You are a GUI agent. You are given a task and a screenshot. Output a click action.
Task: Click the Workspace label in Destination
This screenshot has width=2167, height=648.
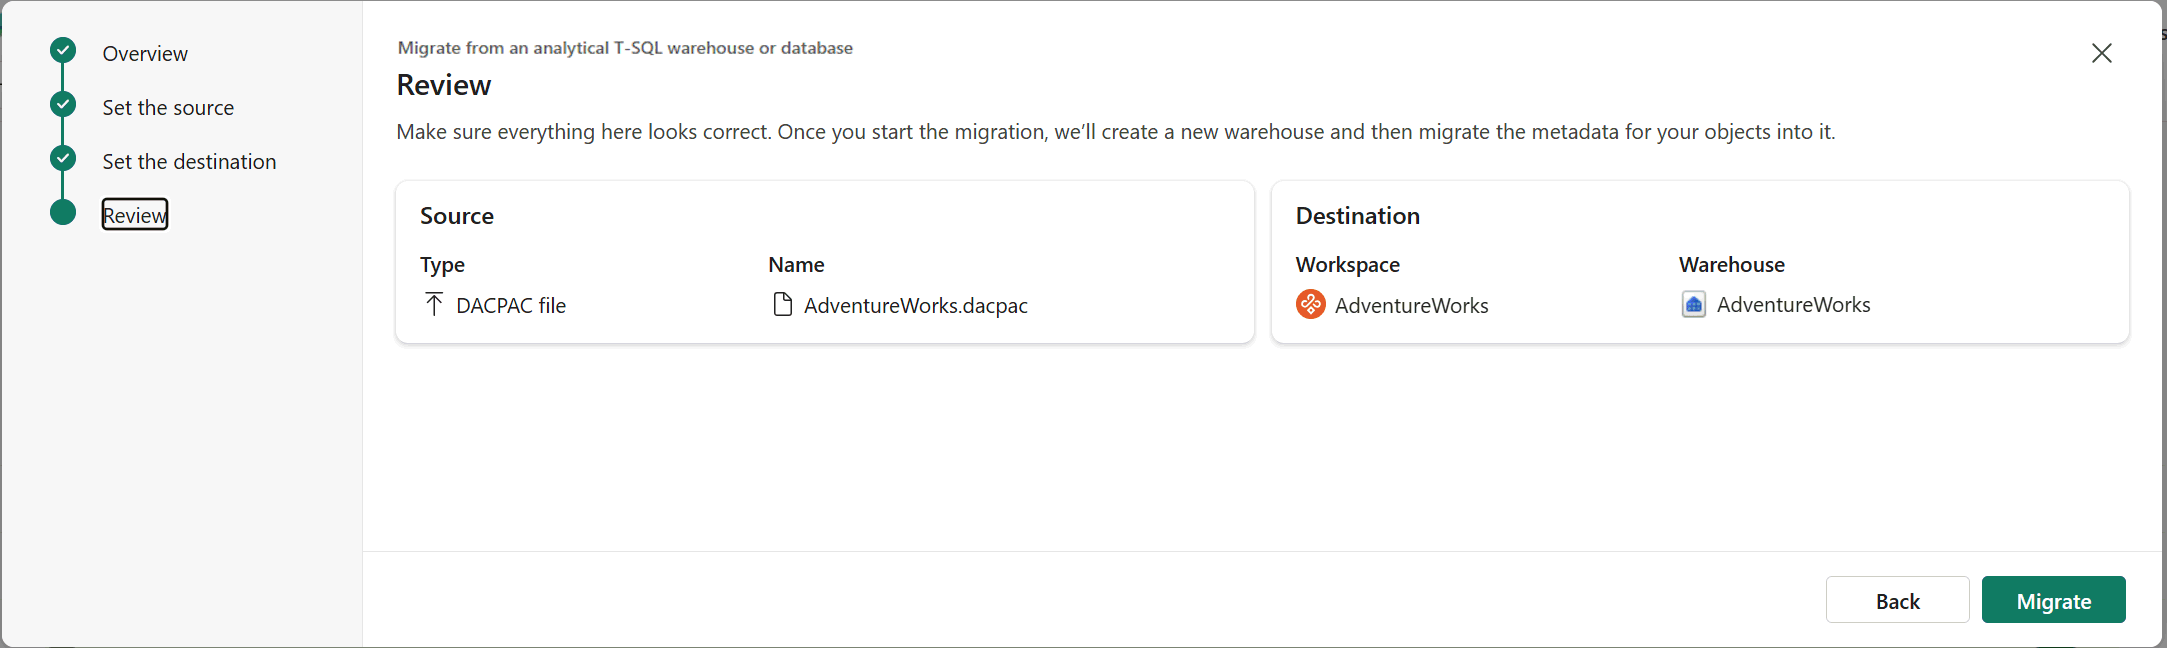tap(1347, 265)
